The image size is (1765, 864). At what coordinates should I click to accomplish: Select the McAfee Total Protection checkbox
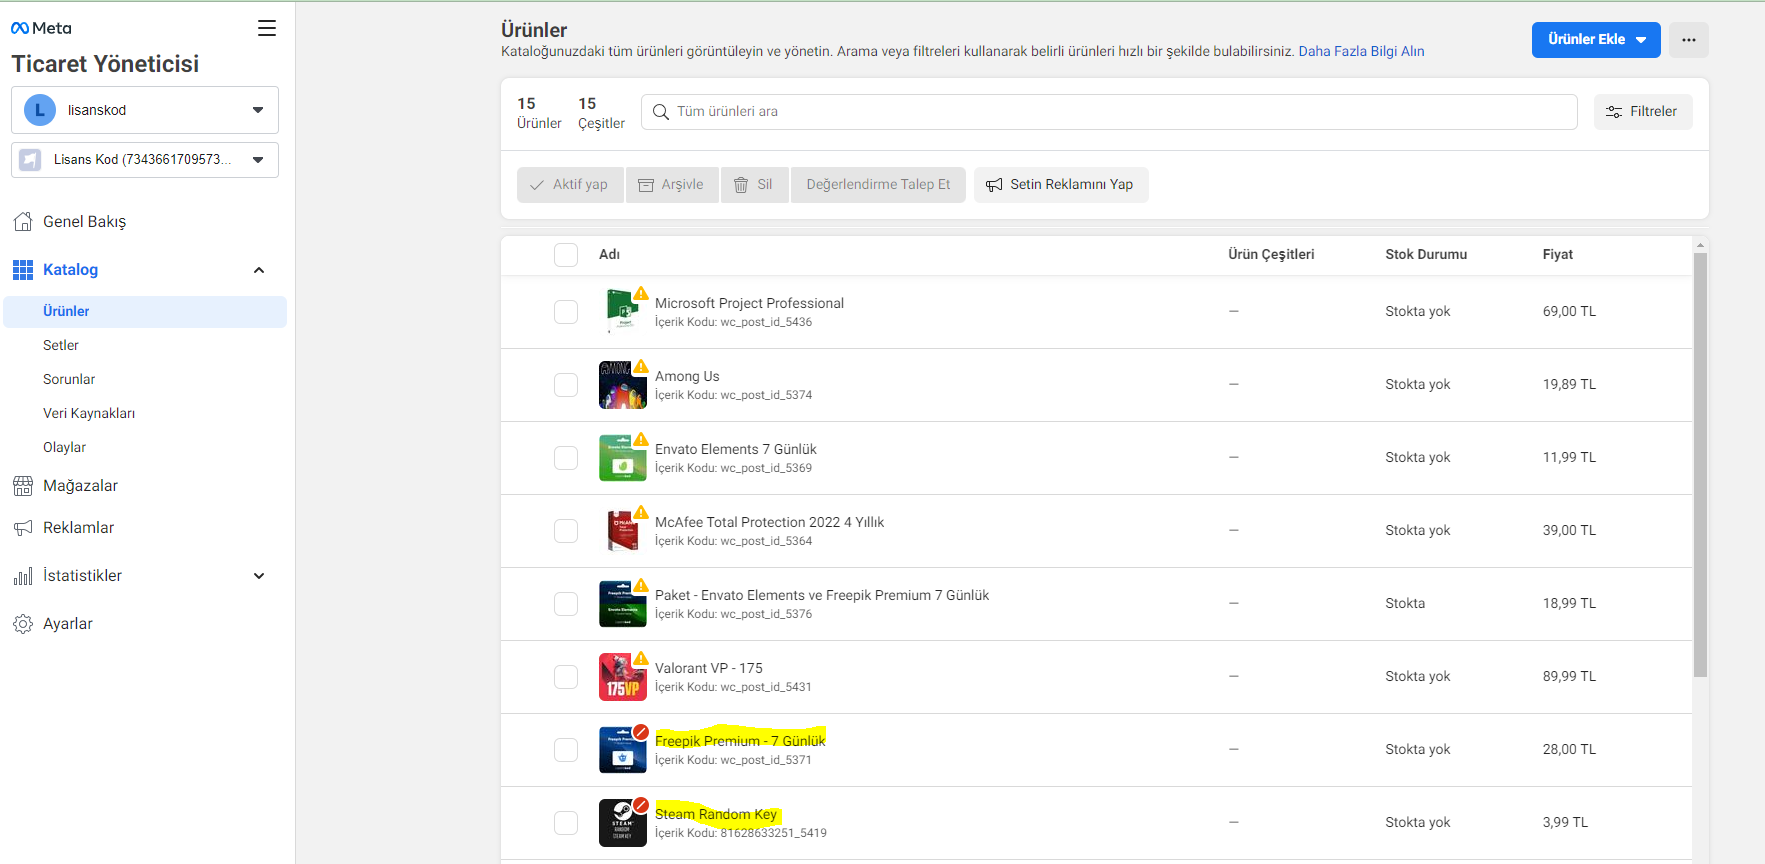[x=566, y=531]
